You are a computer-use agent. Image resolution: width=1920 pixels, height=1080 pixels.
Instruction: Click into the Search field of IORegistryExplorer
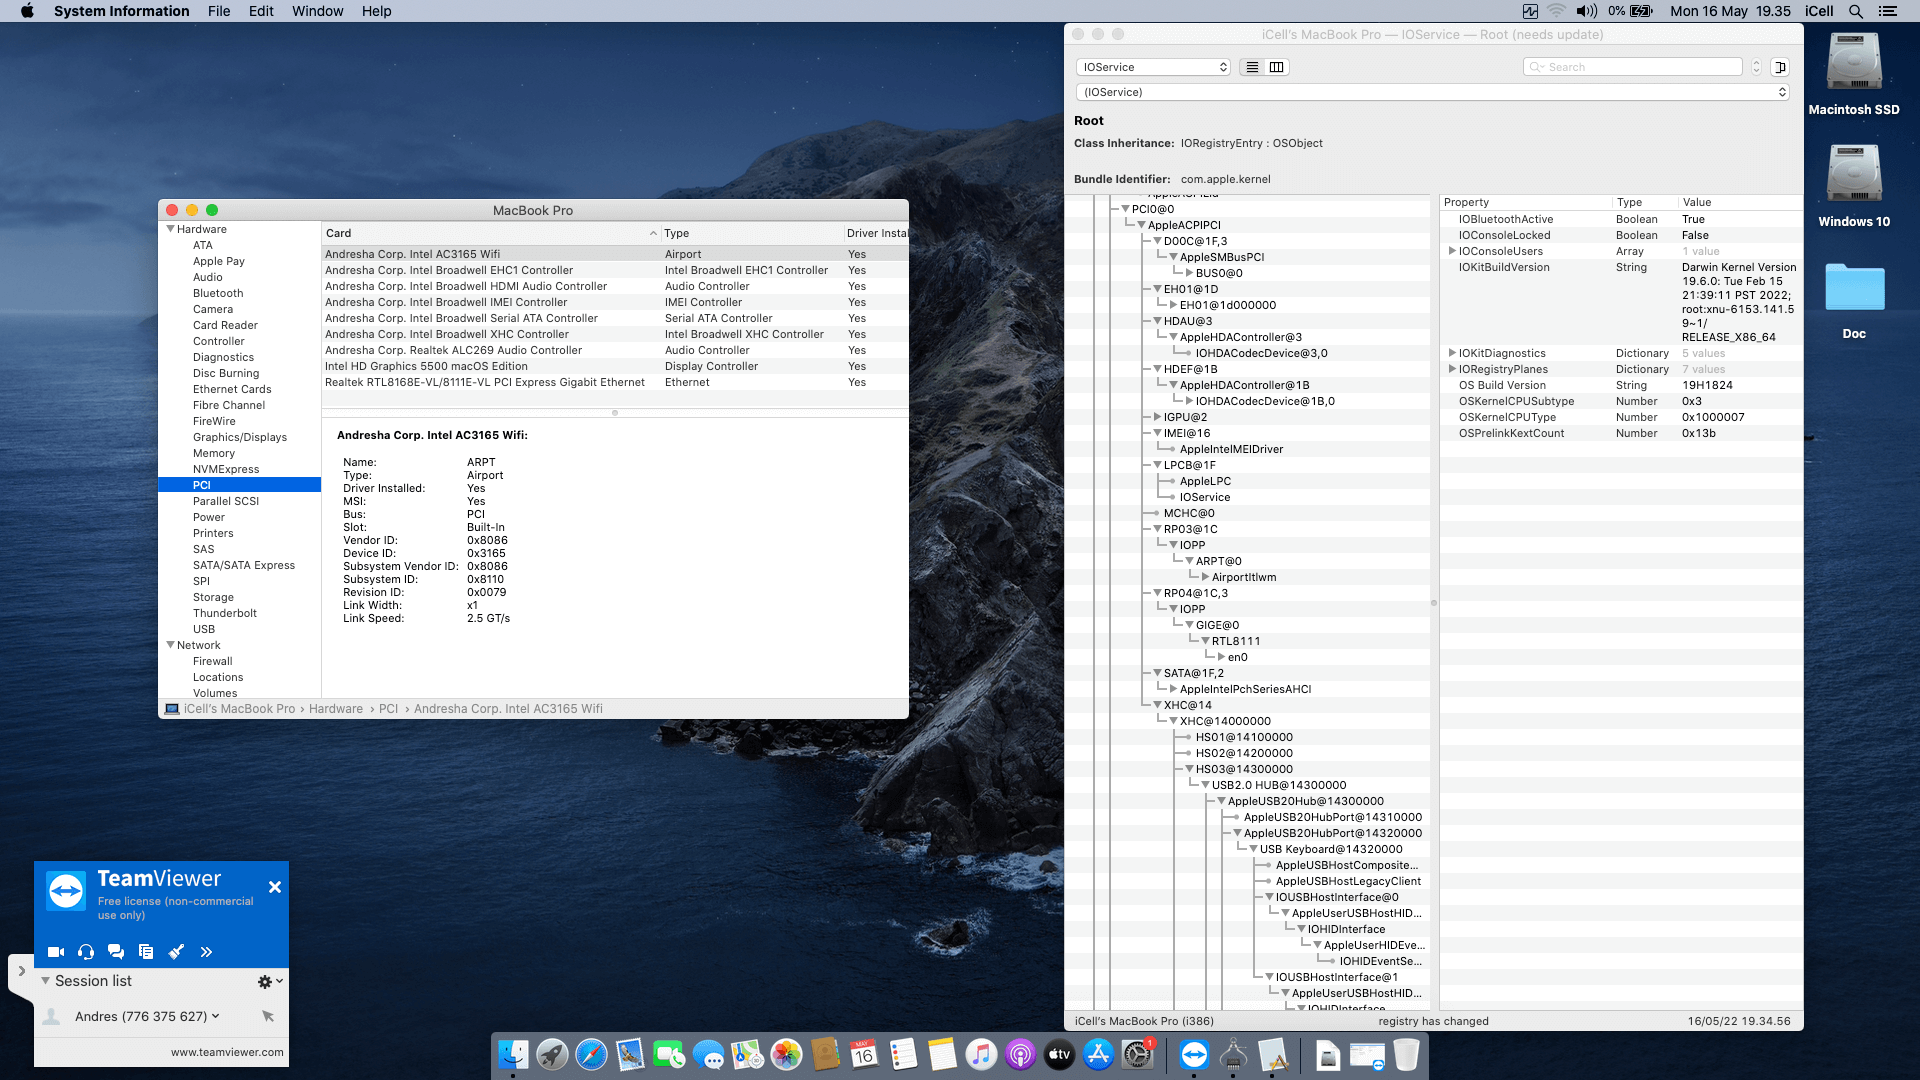pyautogui.click(x=1632, y=66)
